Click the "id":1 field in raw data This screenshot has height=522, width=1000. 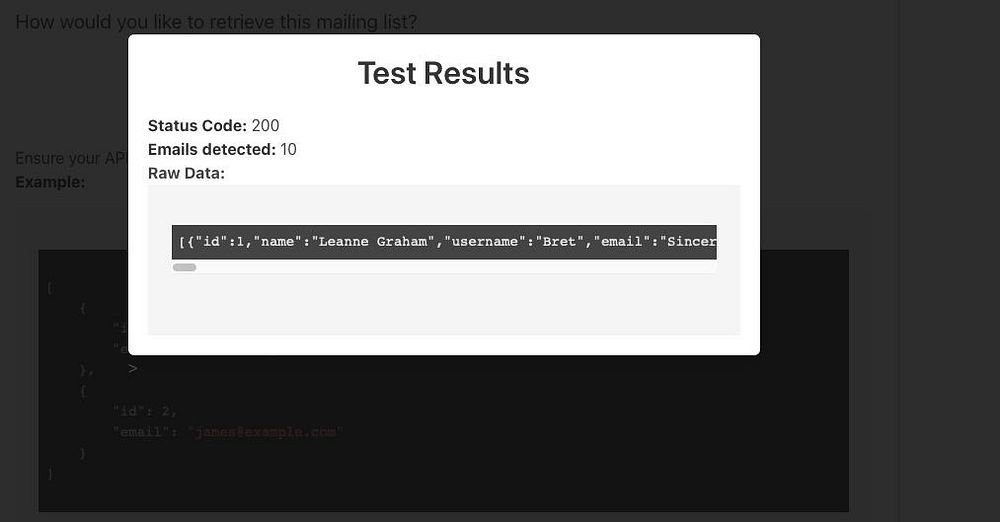220,243
